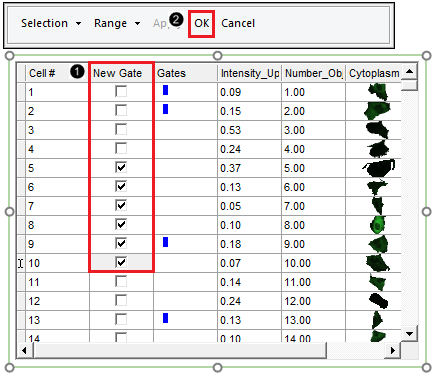Check New Gate box for cell 4
The height and width of the screenshot is (374, 434).
point(121,148)
